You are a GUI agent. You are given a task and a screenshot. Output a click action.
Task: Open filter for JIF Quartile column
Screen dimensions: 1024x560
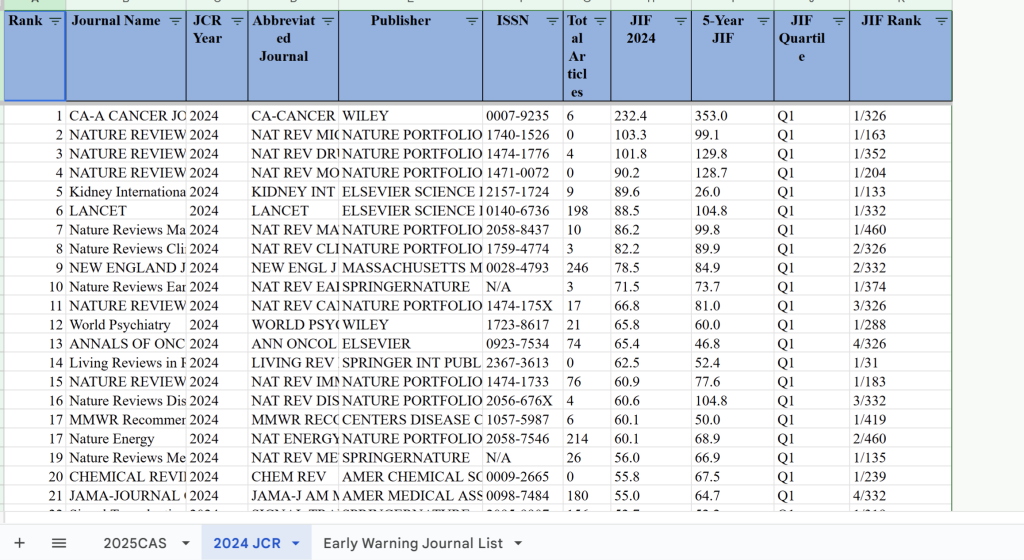click(839, 22)
